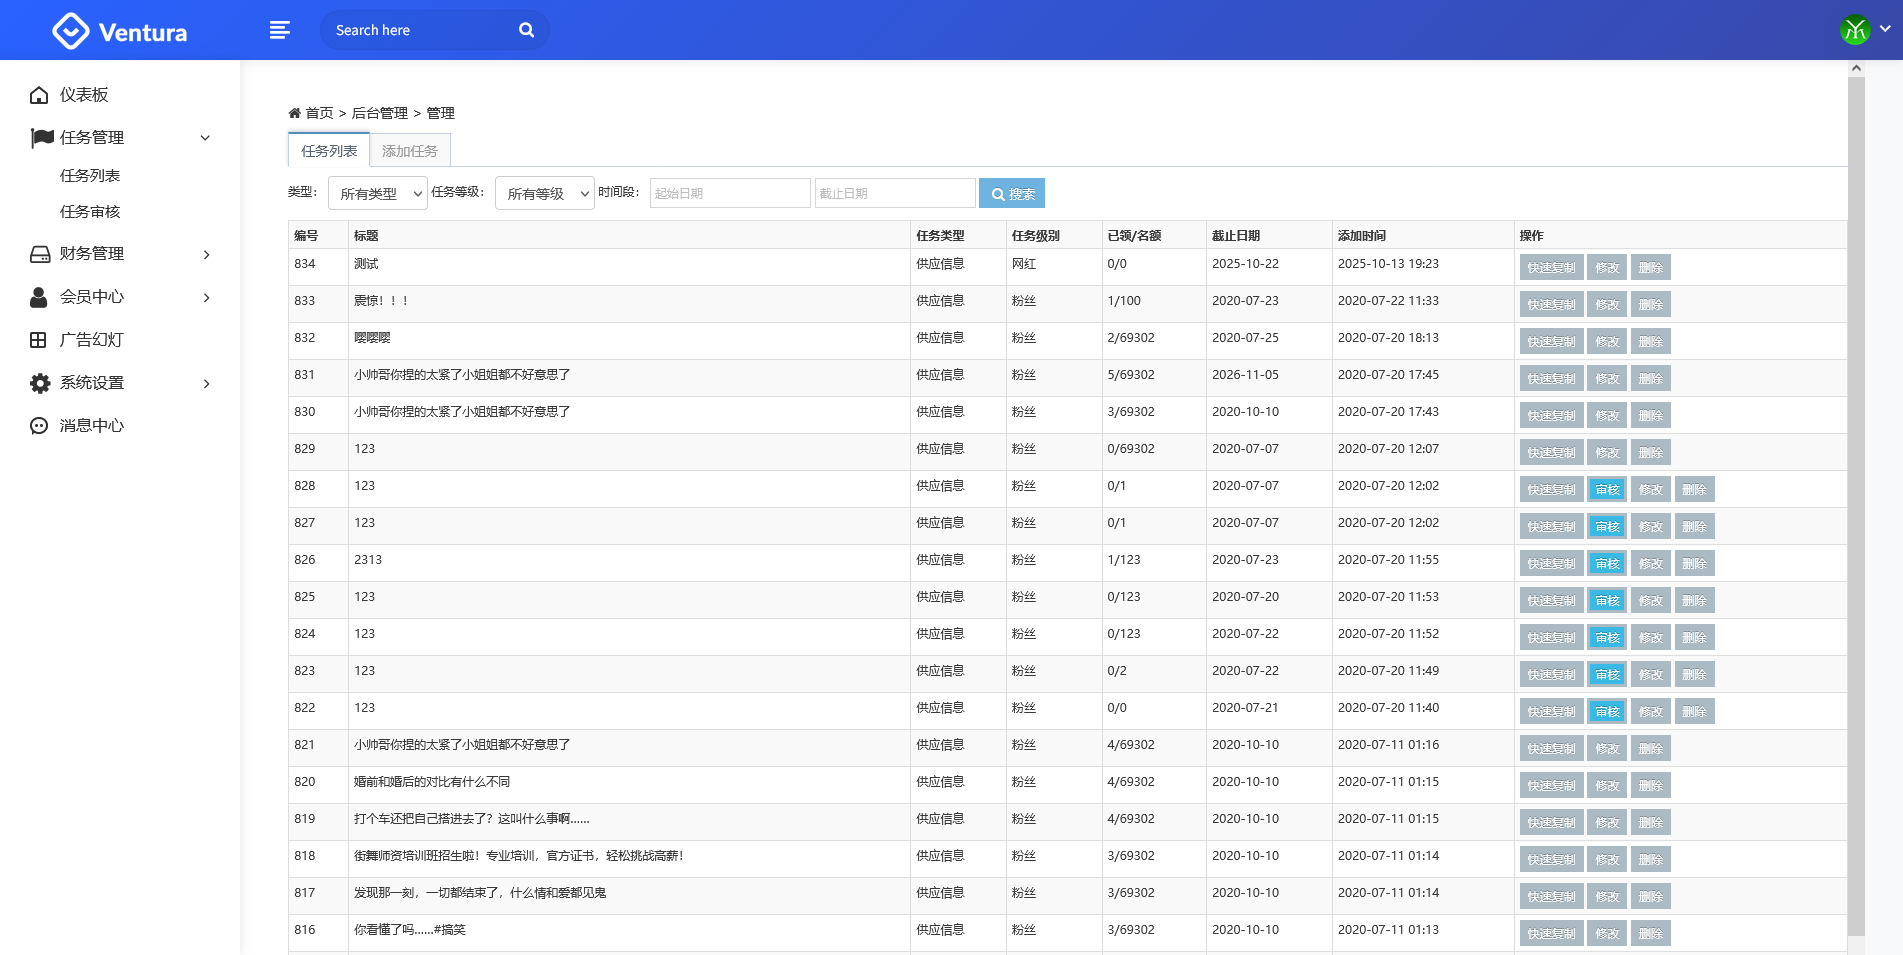Open 仪表板 dashboard home icon
The image size is (1903, 955).
click(39, 95)
